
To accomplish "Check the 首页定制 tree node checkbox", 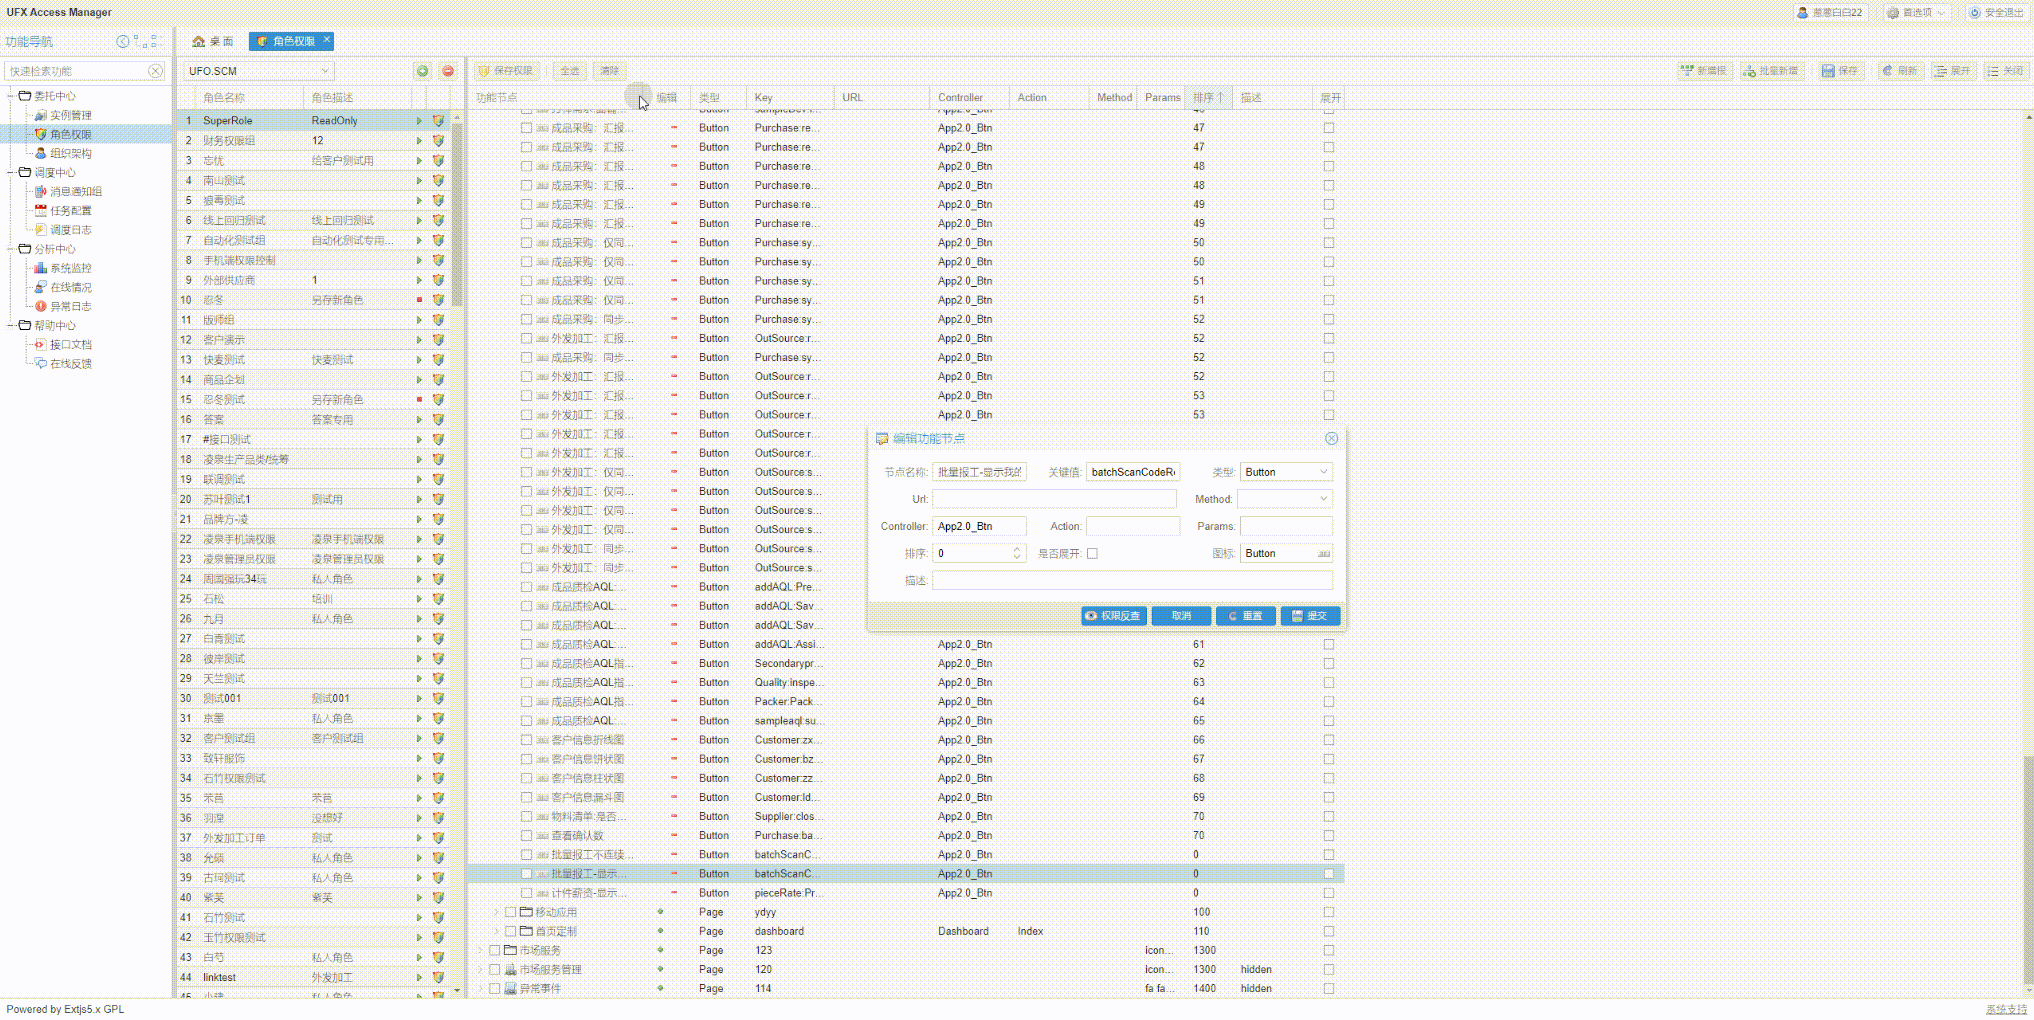I will click(511, 931).
